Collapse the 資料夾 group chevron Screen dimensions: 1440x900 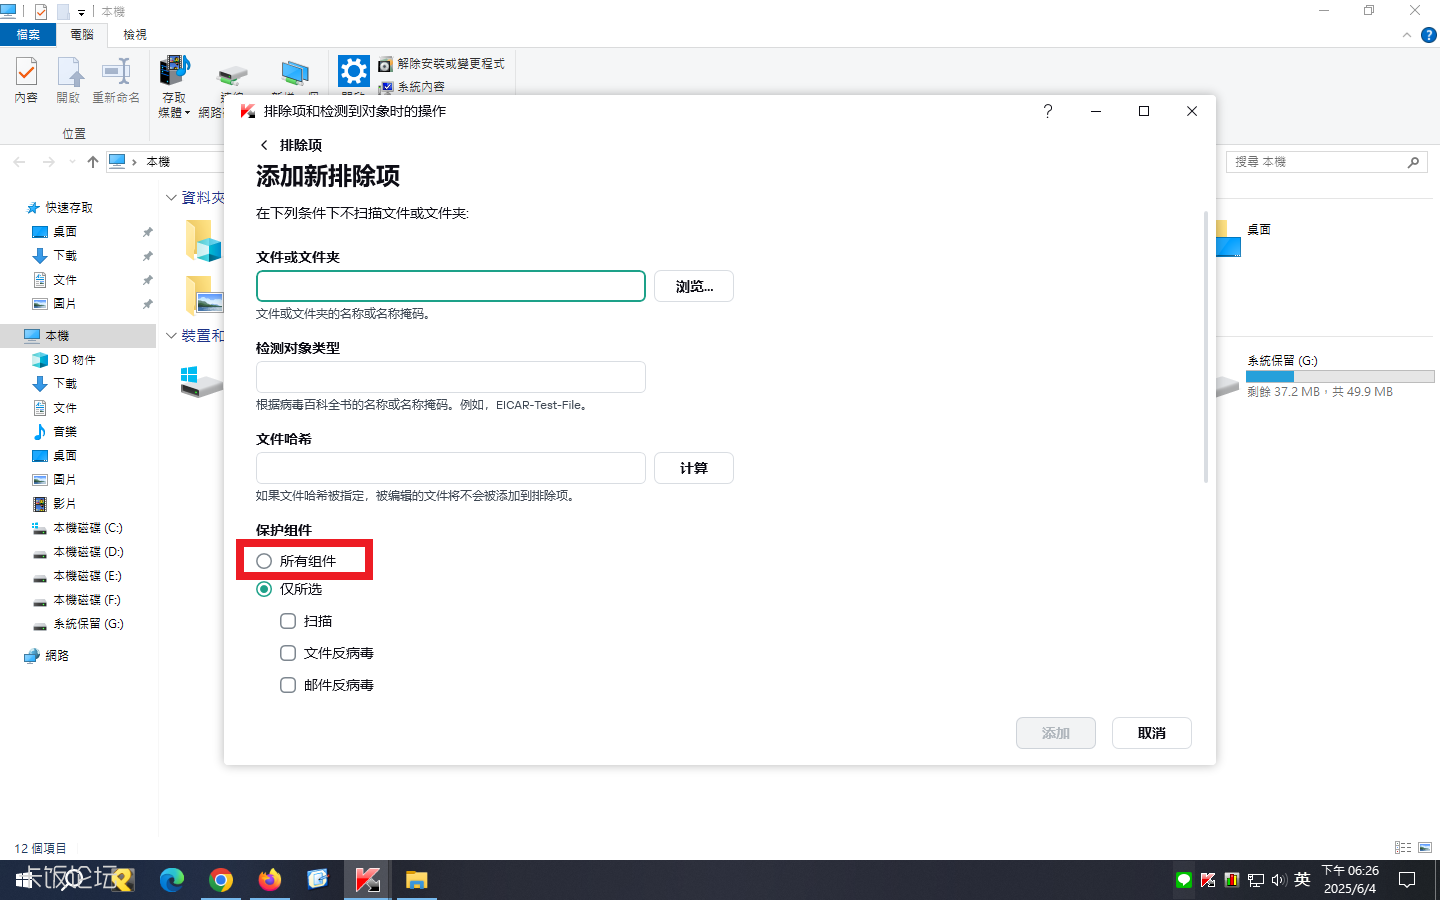(x=171, y=198)
